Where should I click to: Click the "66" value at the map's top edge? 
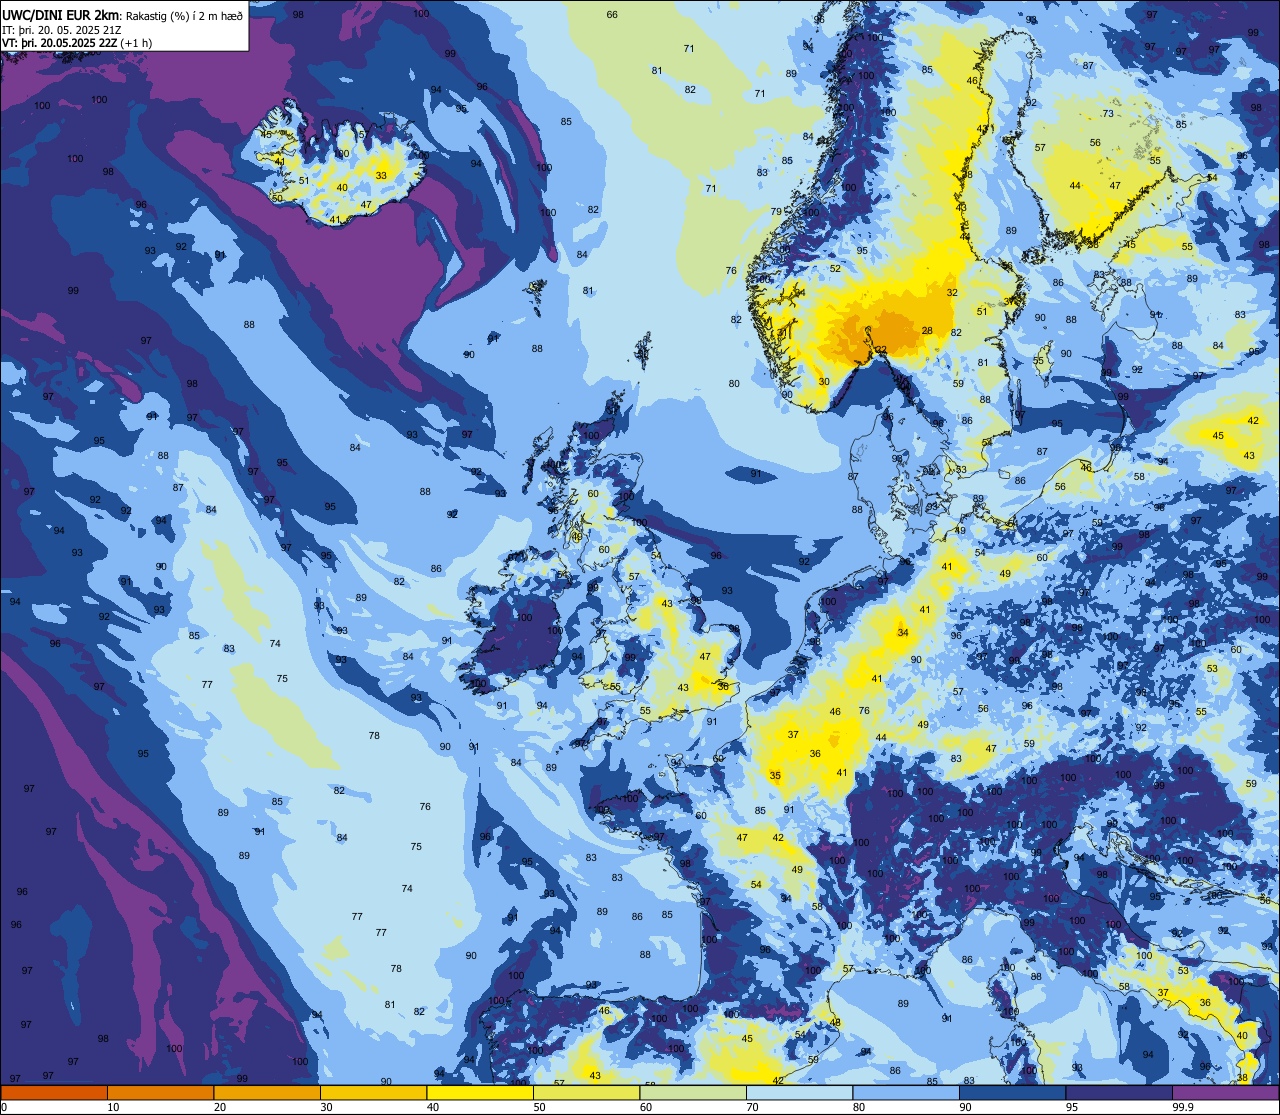(612, 15)
